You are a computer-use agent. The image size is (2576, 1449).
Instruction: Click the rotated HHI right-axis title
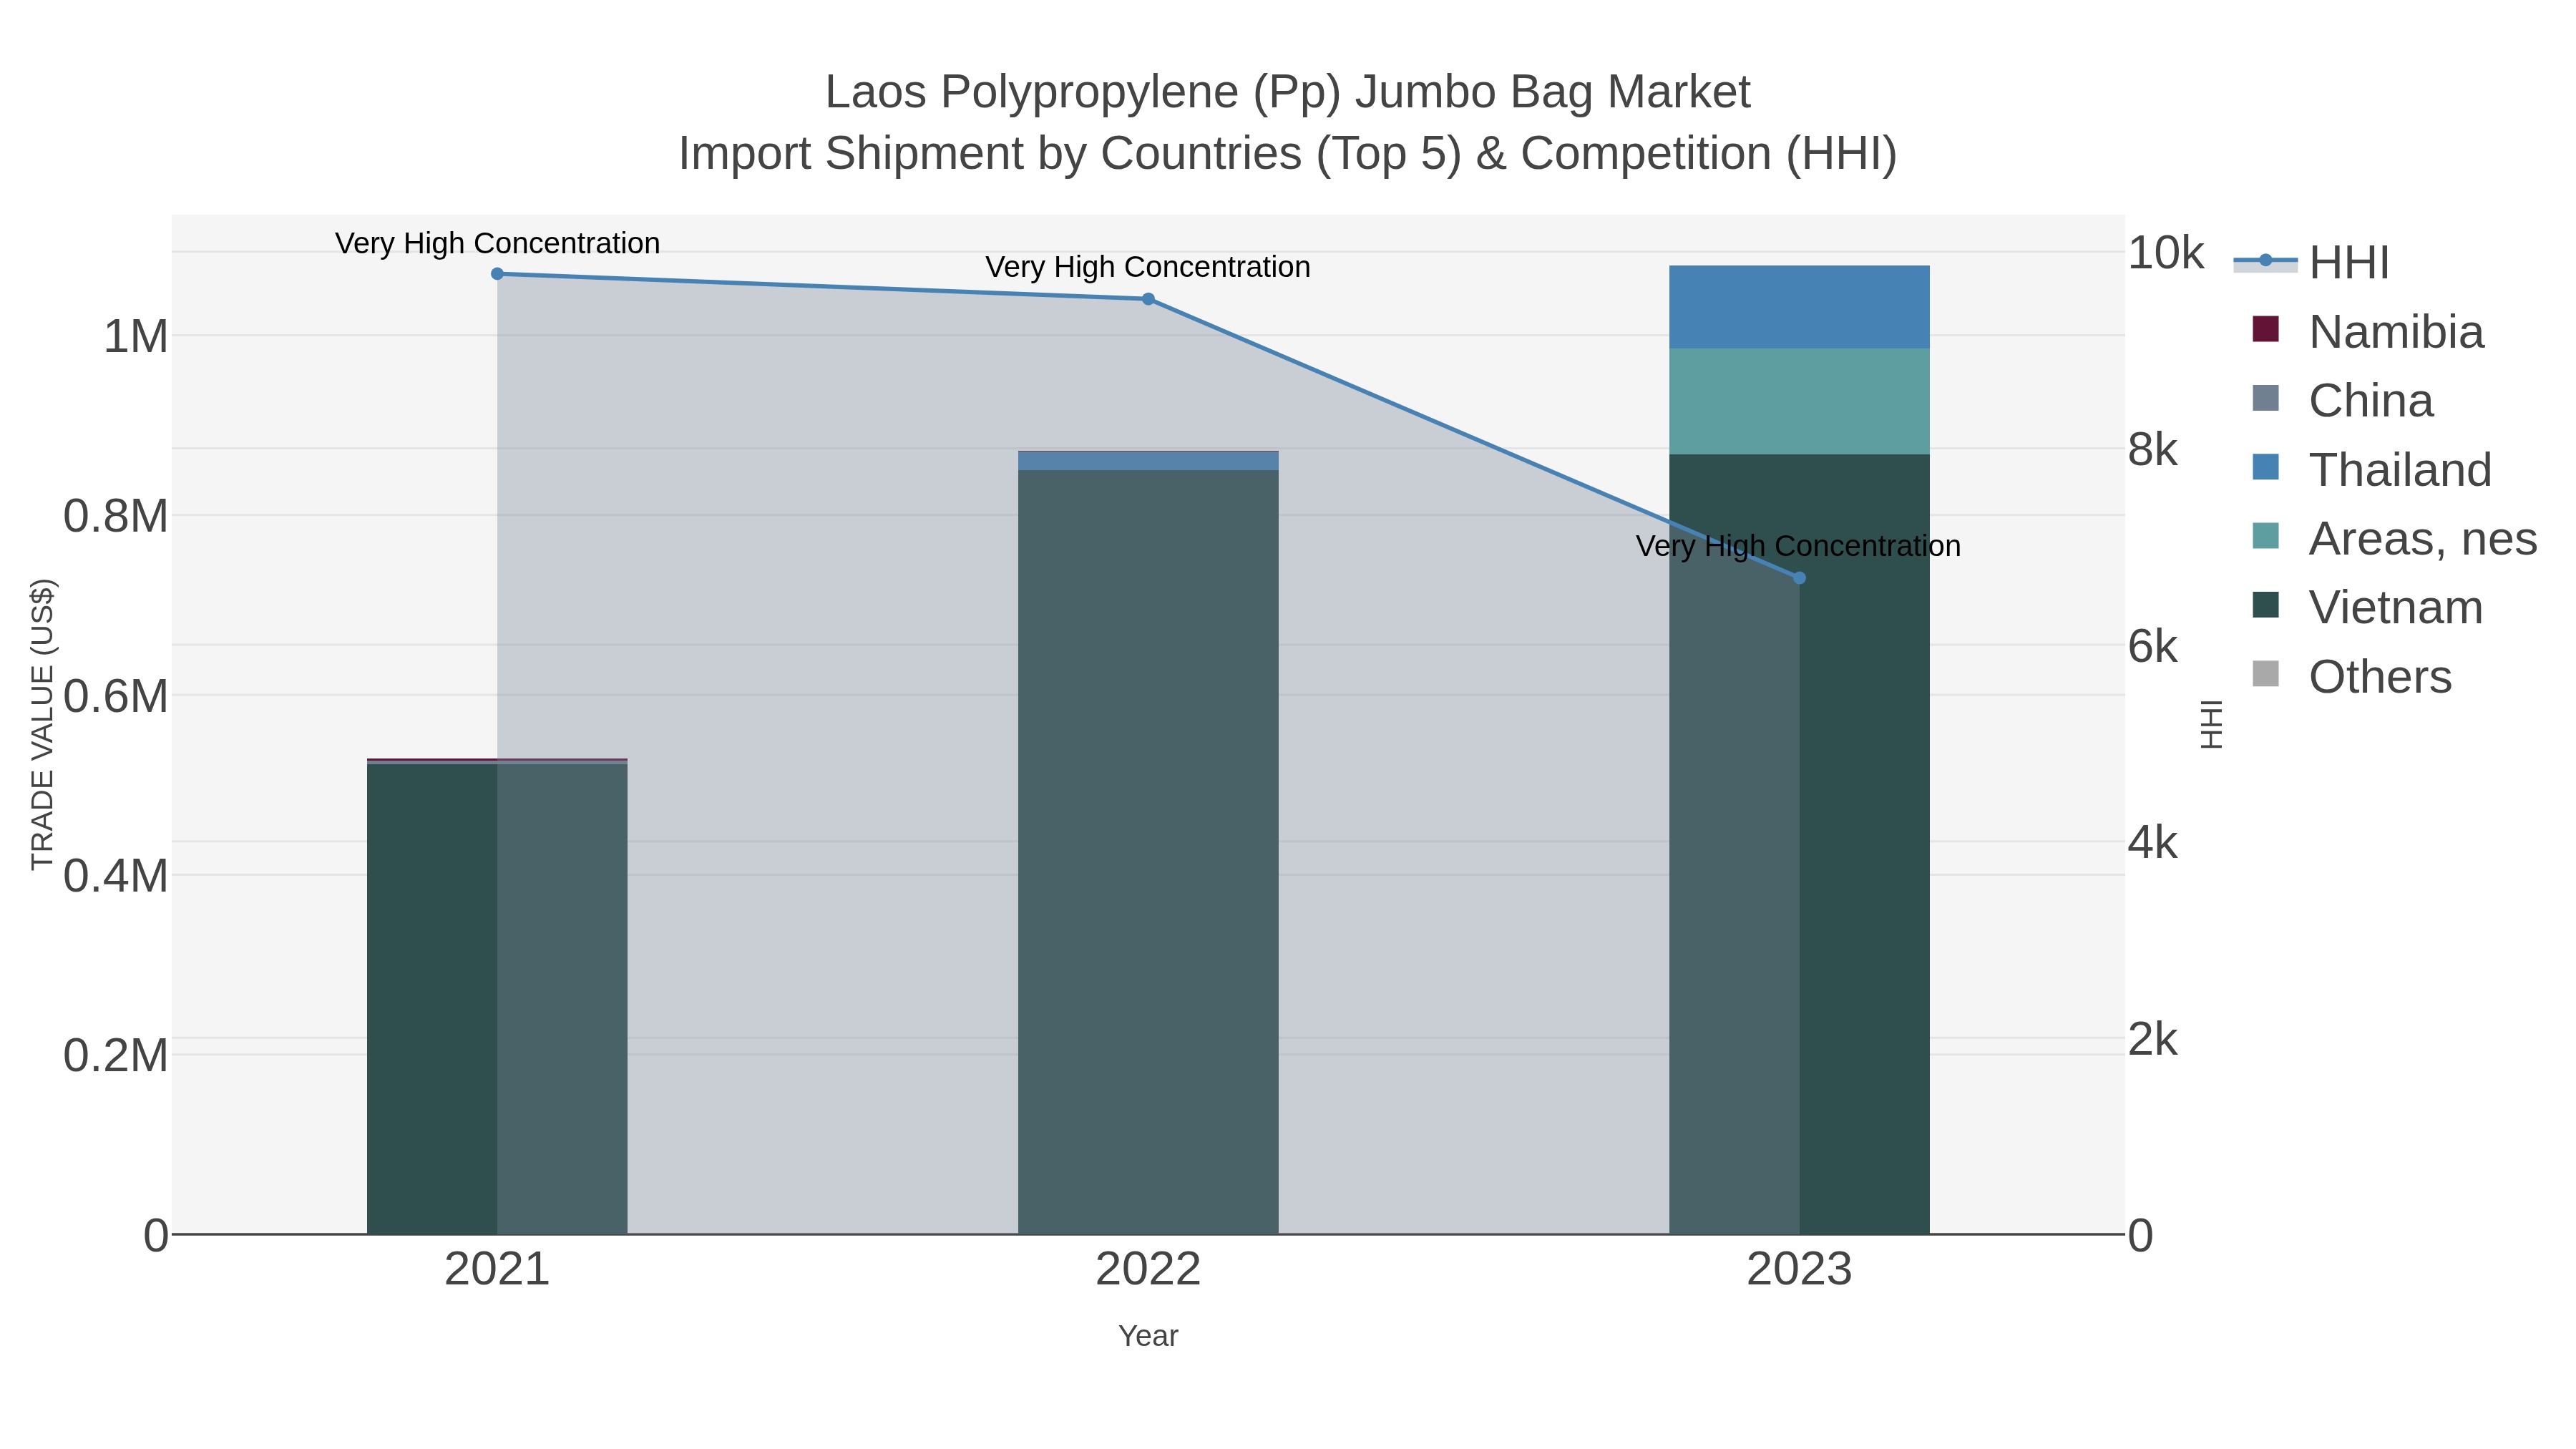[2212, 724]
